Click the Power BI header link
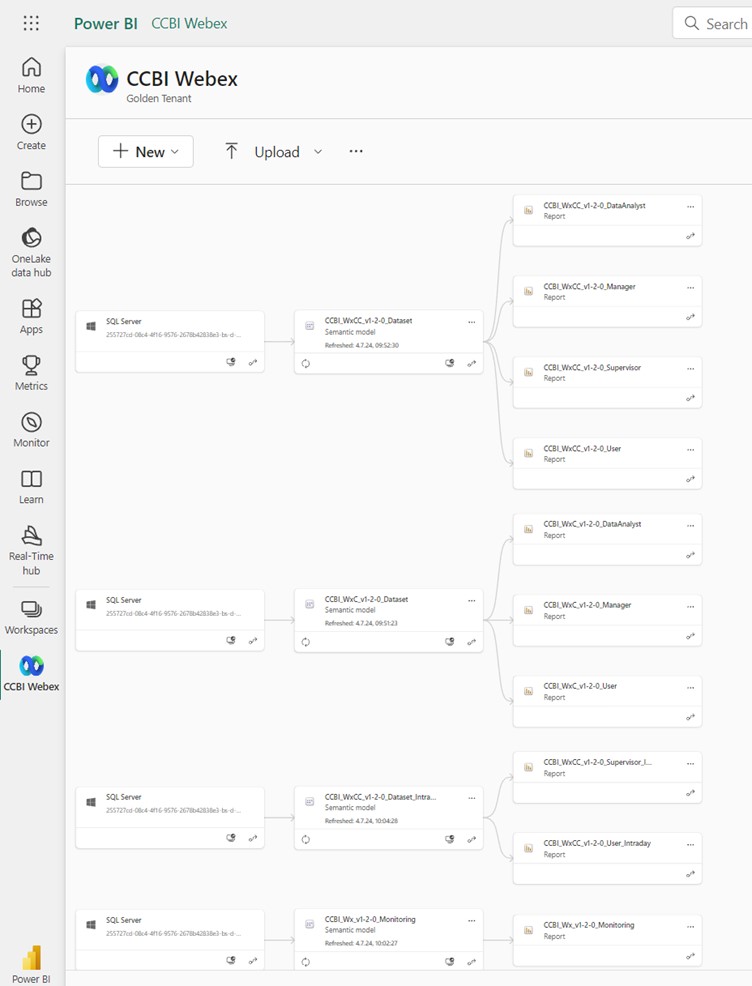 tap(106, 23)
